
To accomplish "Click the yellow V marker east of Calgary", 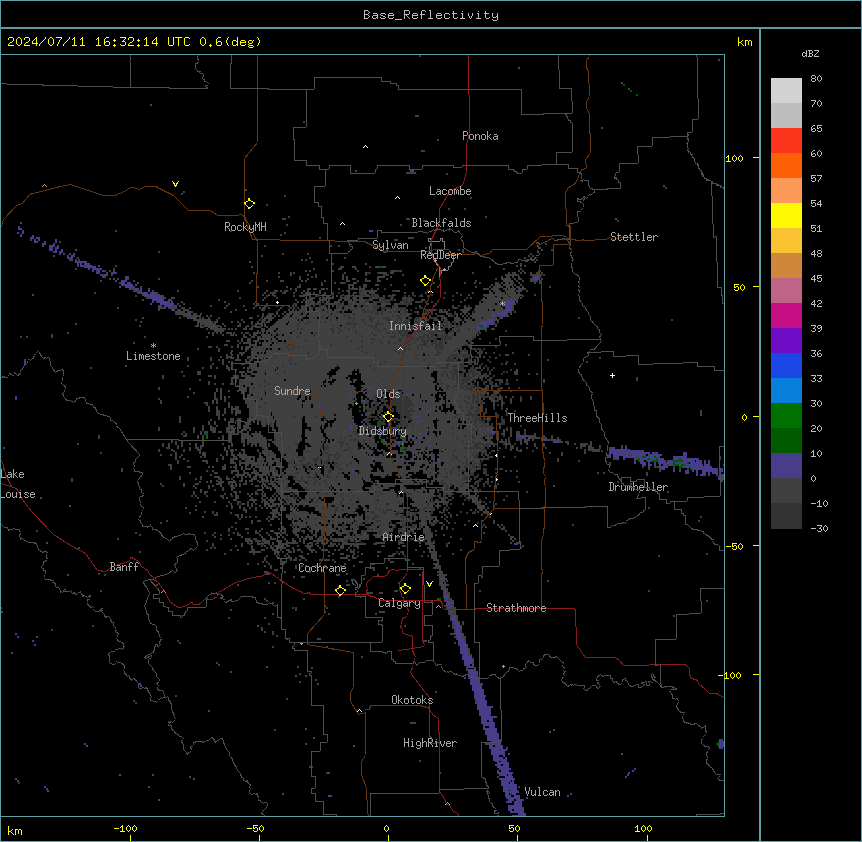I will (429, 584).
